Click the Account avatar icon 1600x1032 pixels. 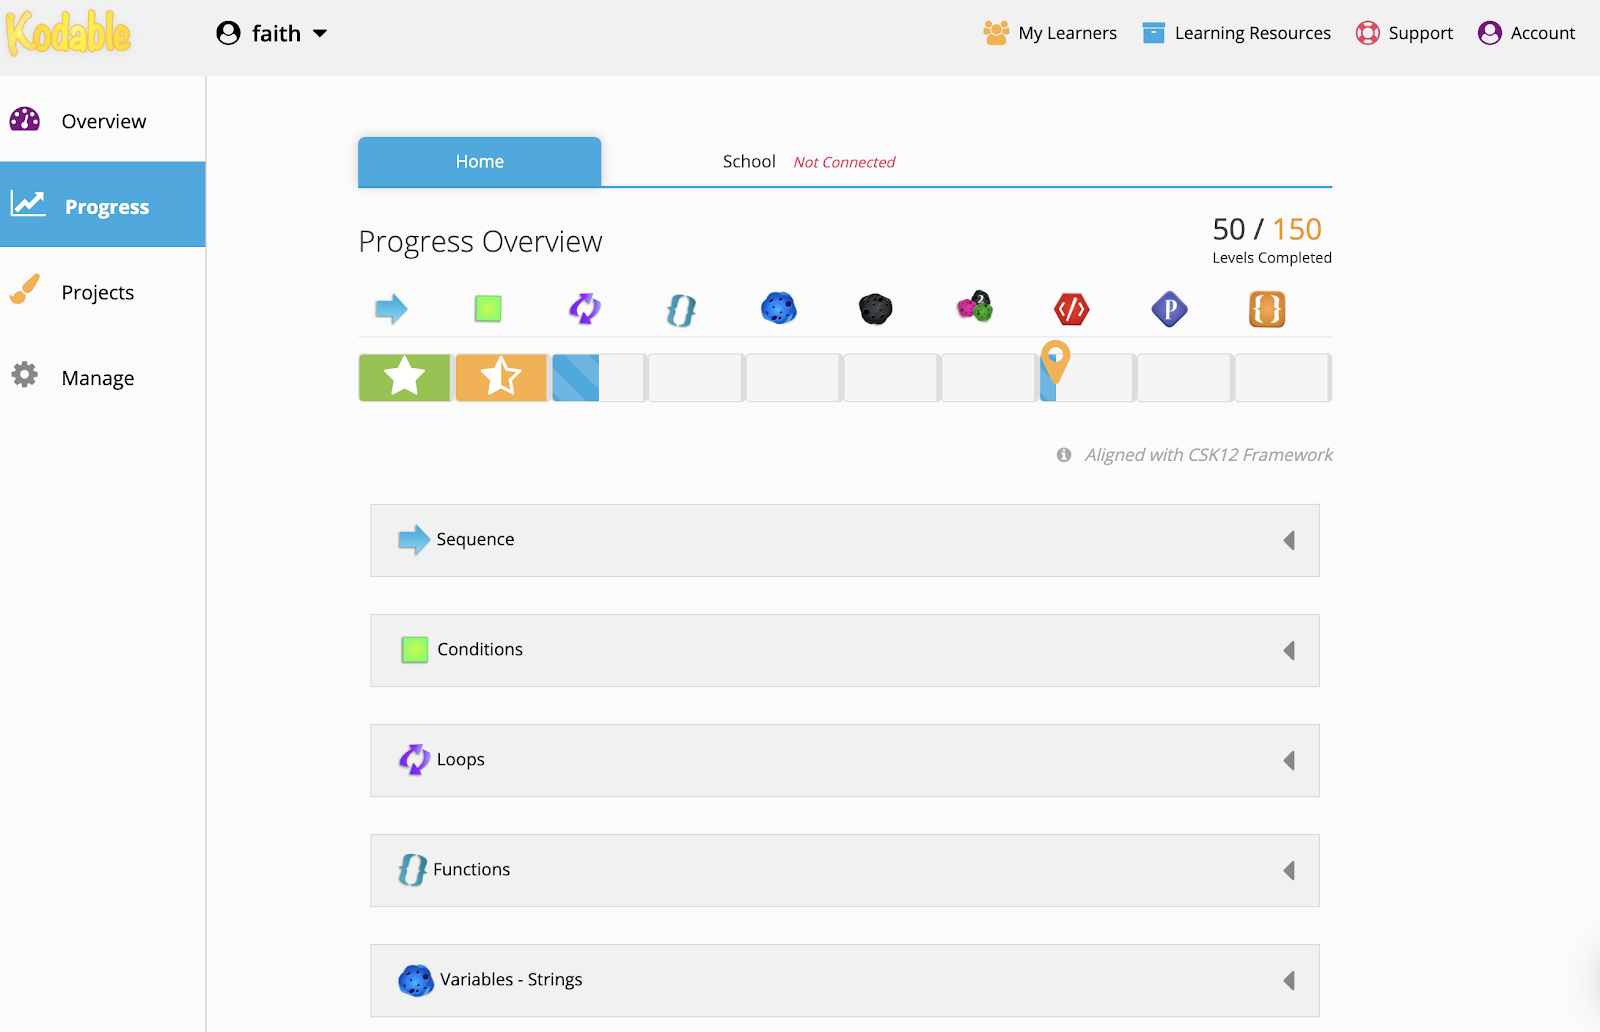coord(1490,33)
